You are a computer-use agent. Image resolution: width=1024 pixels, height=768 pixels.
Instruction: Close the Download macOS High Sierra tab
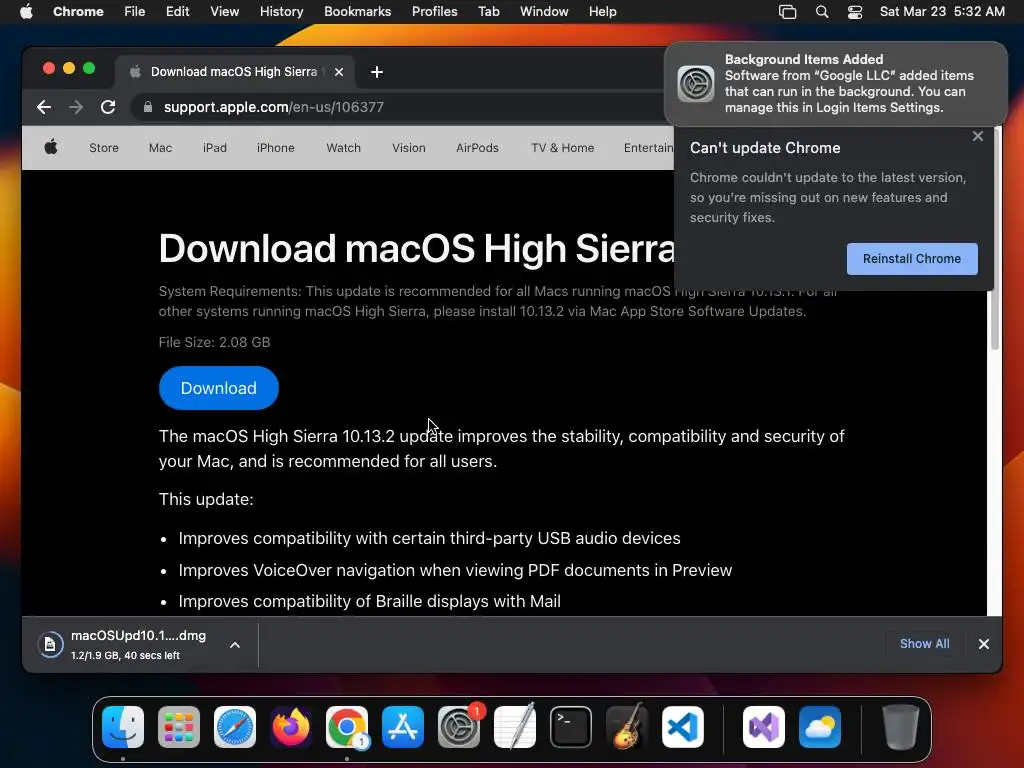click(339, 72)
